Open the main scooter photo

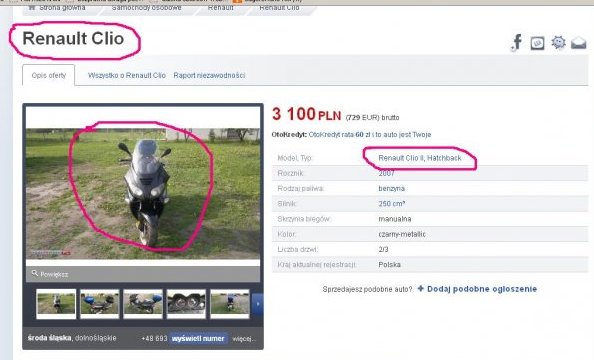click(x=143, y=194)
